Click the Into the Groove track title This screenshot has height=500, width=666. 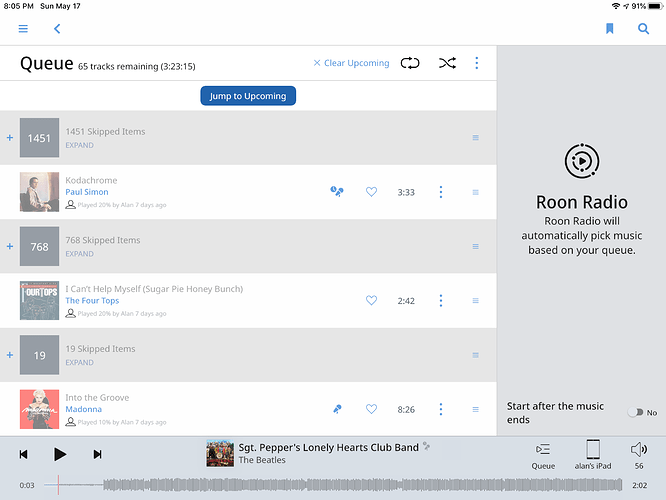coord(97,398)
